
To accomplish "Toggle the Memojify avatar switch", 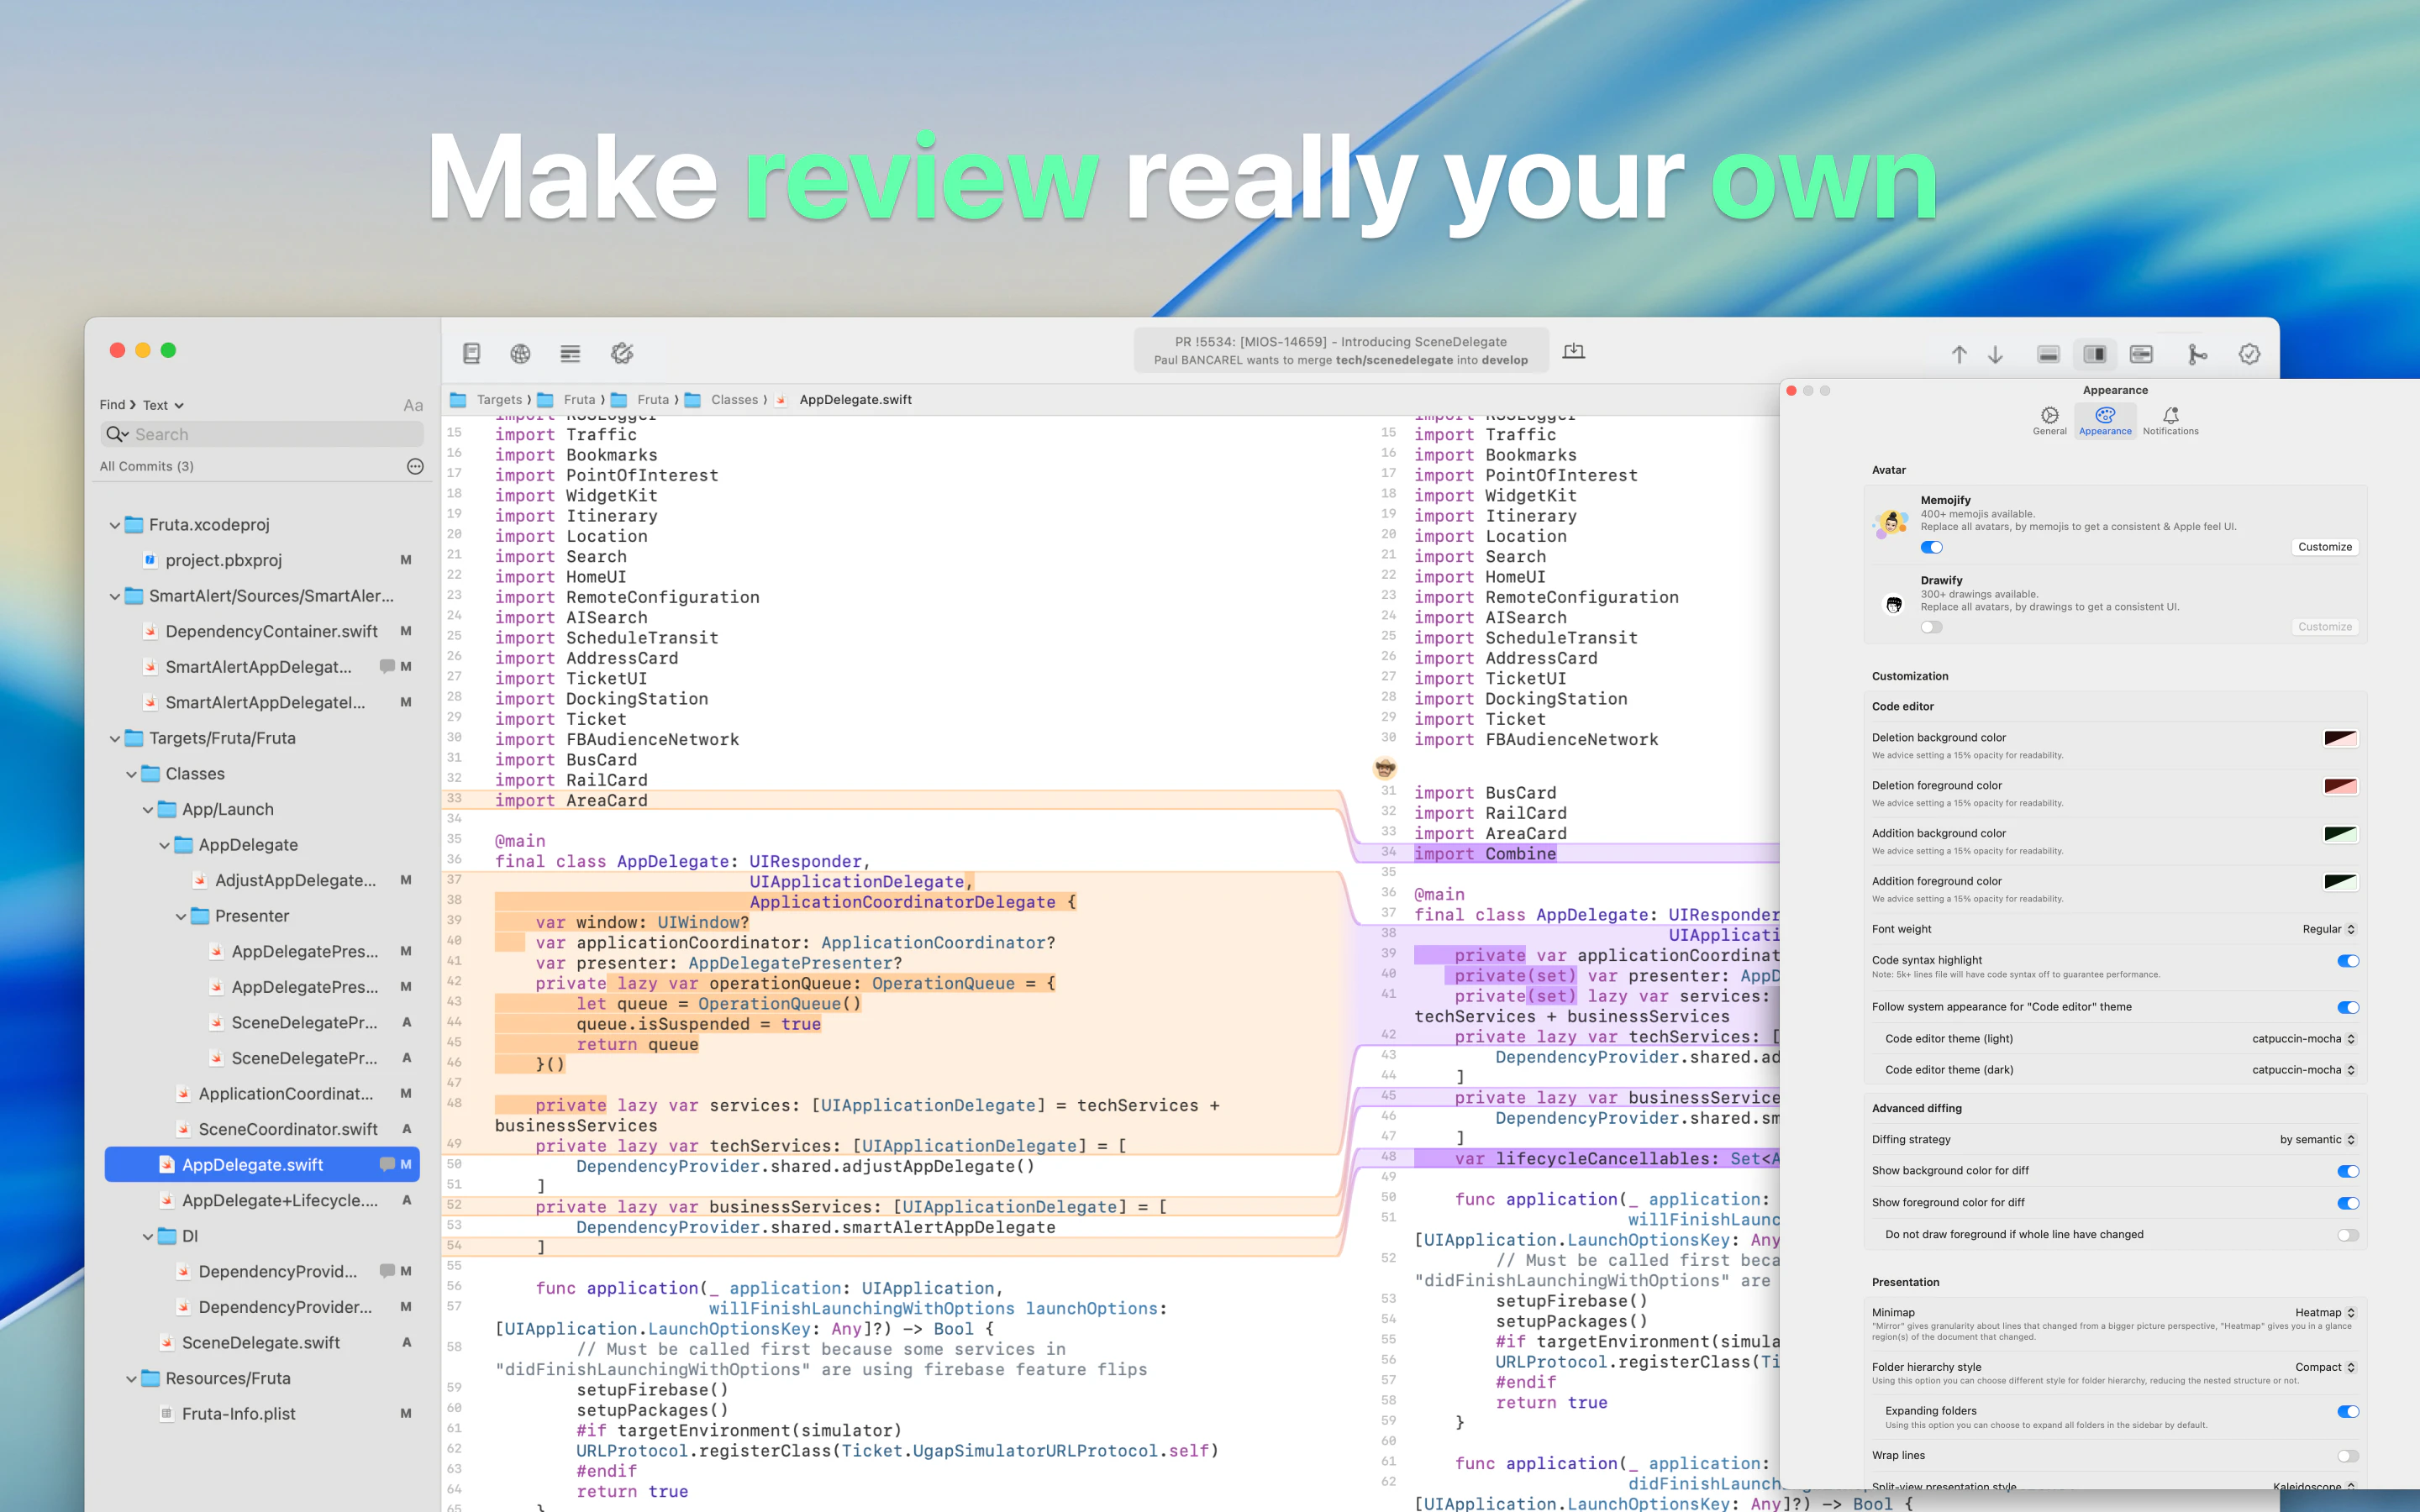I will point(1931,547).
